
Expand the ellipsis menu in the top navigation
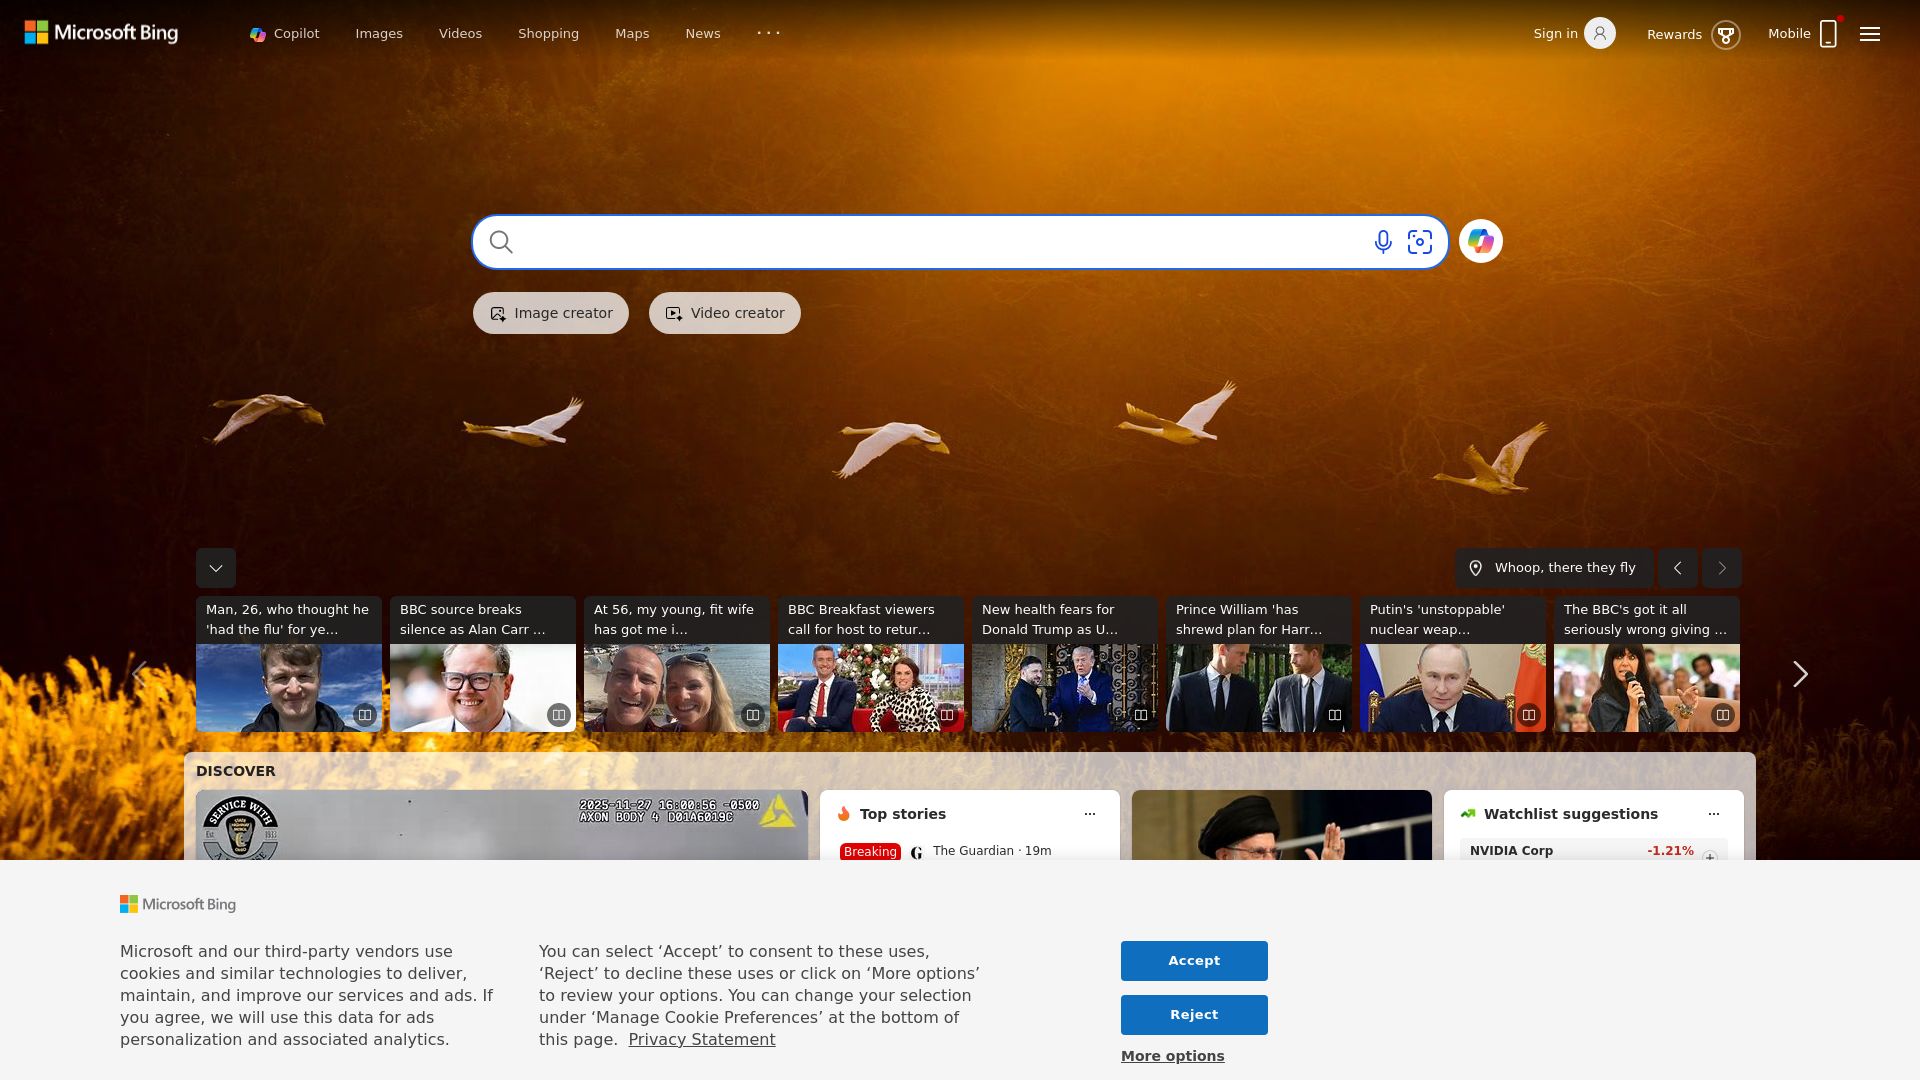pos(768,33)
